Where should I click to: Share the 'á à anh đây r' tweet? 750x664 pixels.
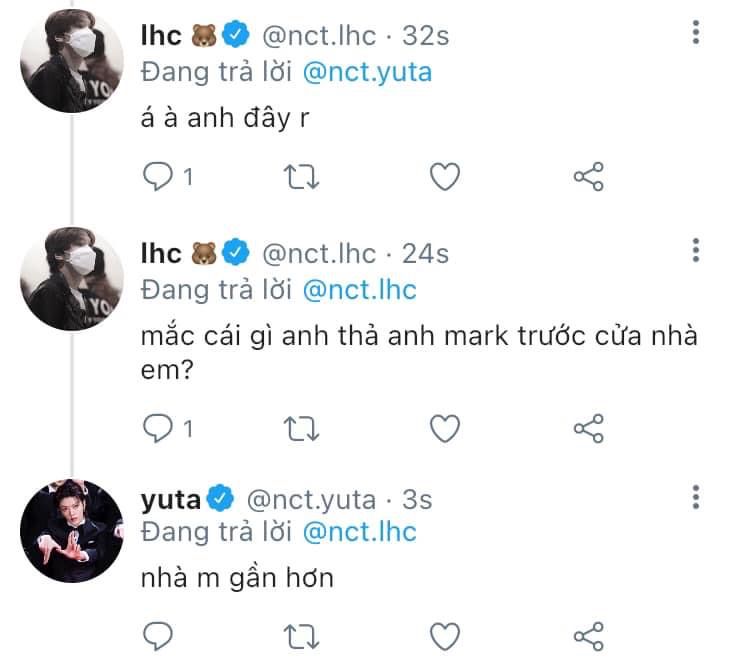pos(589,177)
